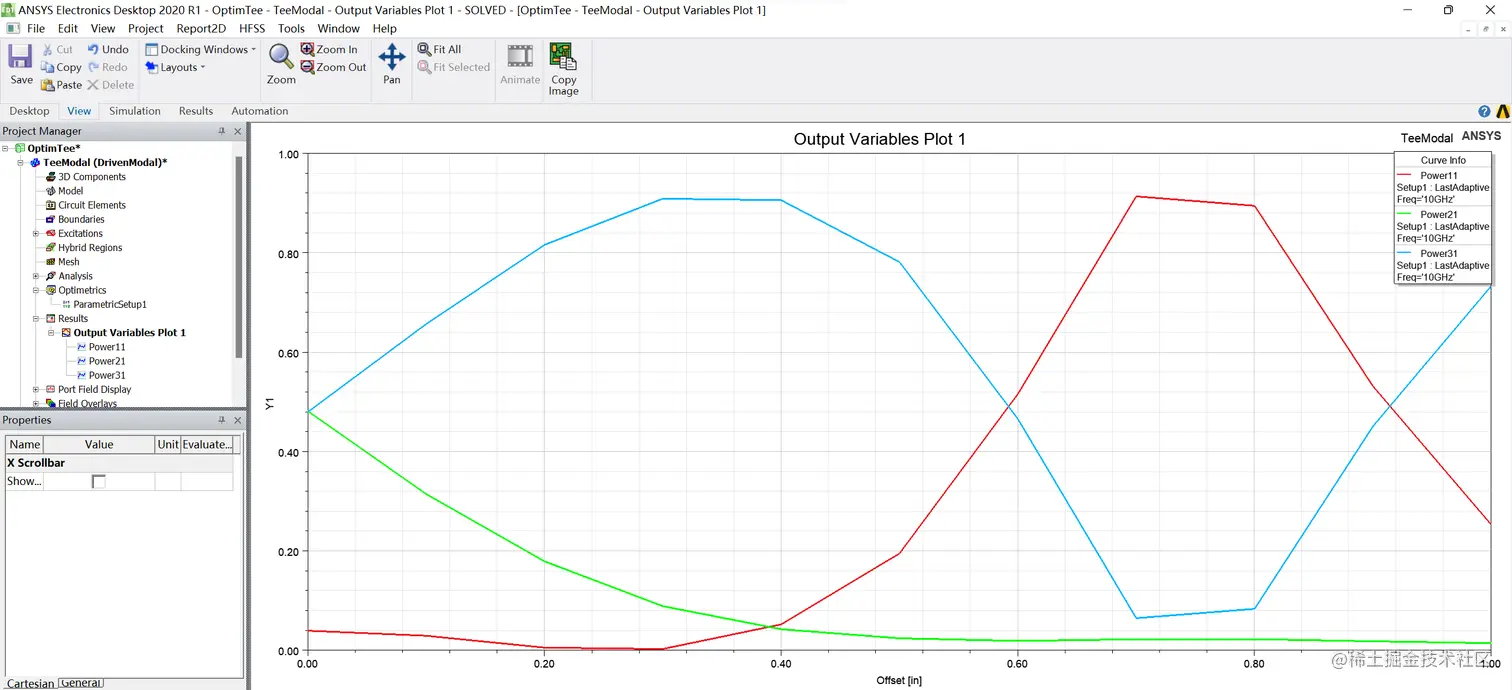Viewport: 1512px width, 690px height.
Task: Collapse the TeeModal design node
Action: click(21, 162)
